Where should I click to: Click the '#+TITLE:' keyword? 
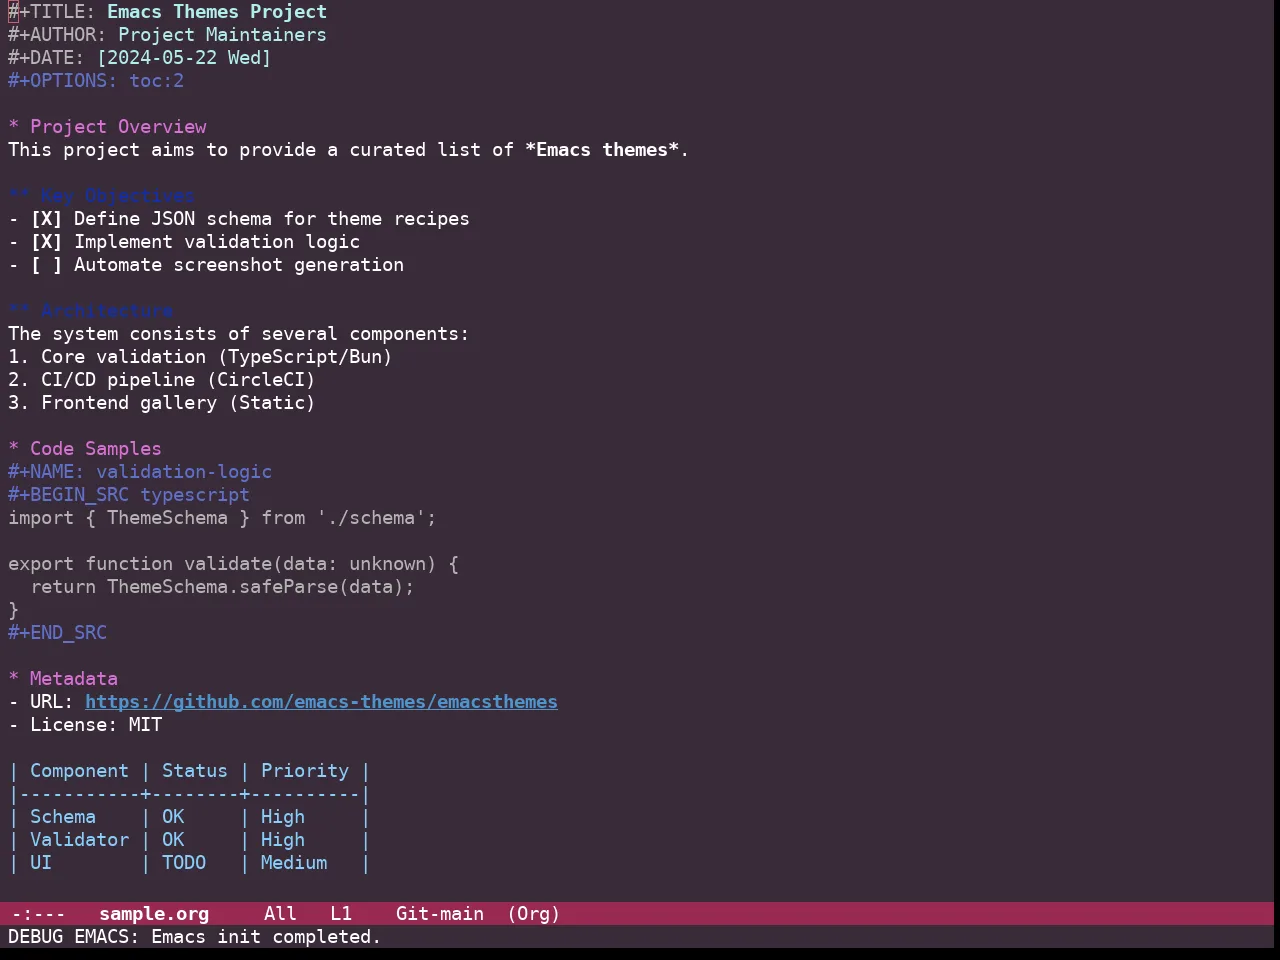[52, 12]
